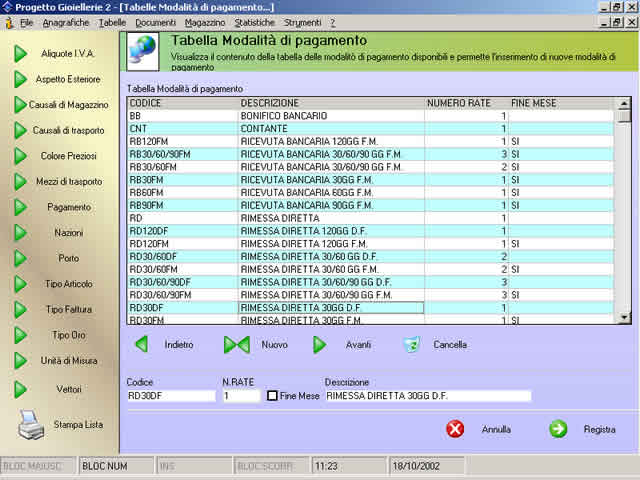
Task: Click the Nuovo button label
Action: pyautogui.click(x=275, y=344)
